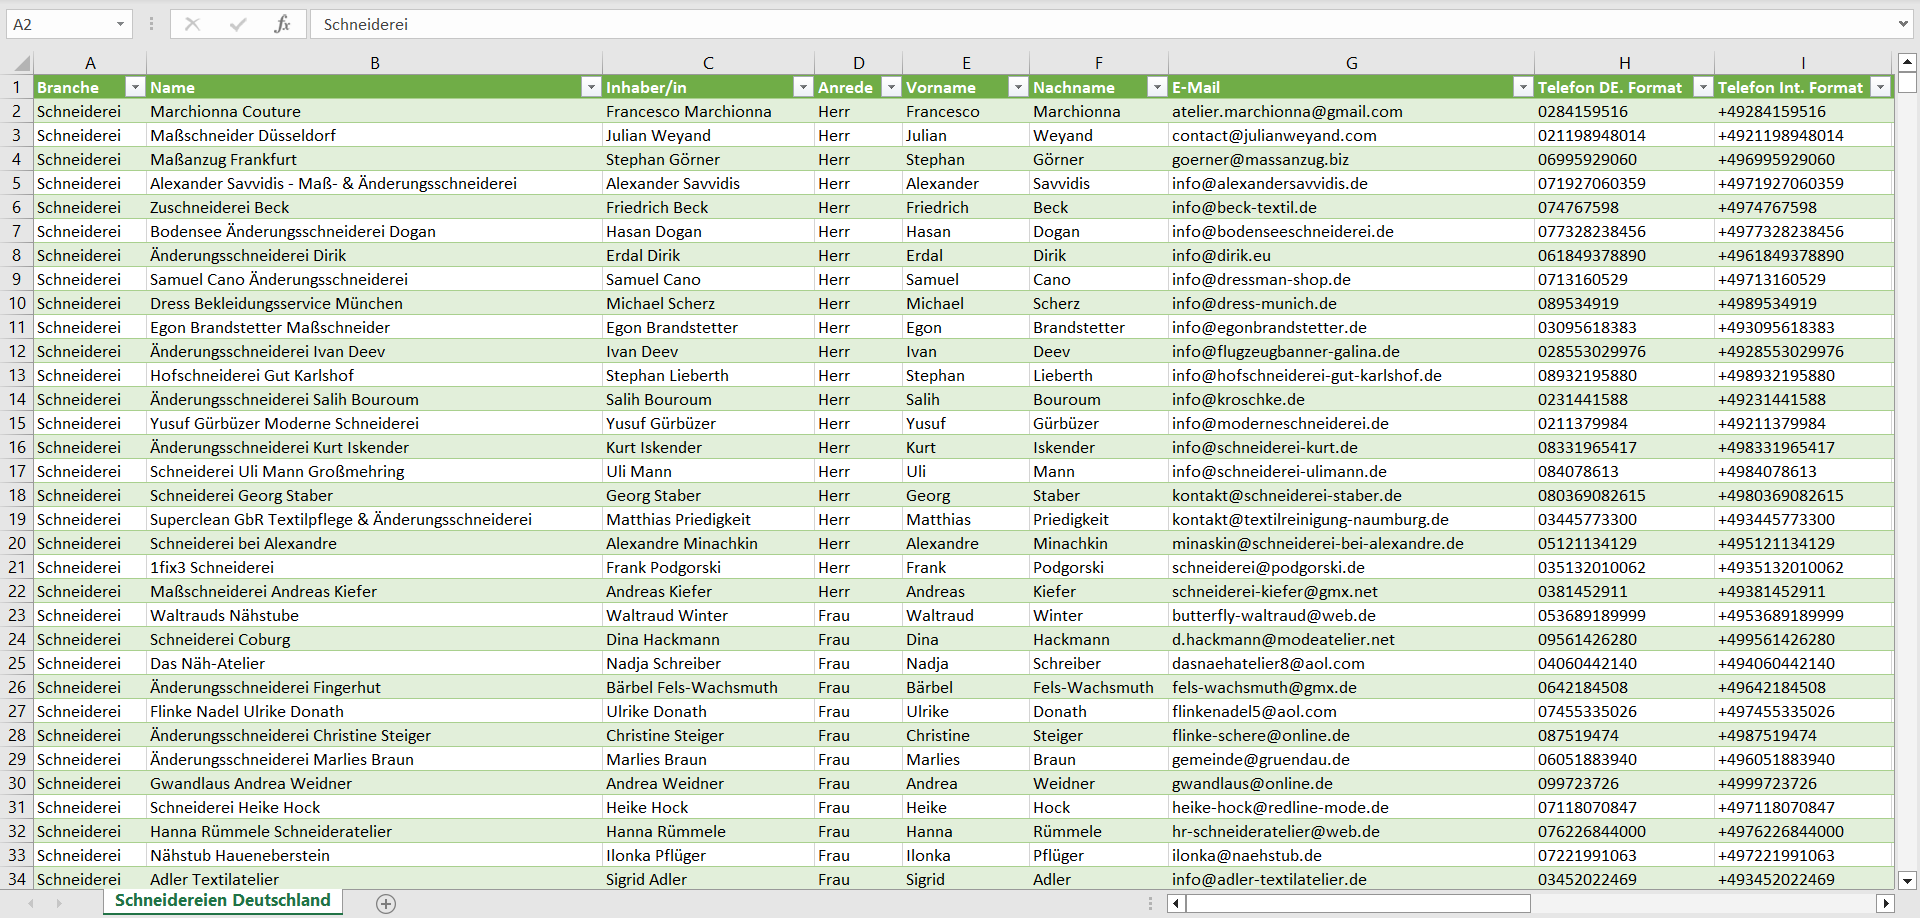Select cell Francesco Marchionna in Inhaber column

(x=708, y=111)
